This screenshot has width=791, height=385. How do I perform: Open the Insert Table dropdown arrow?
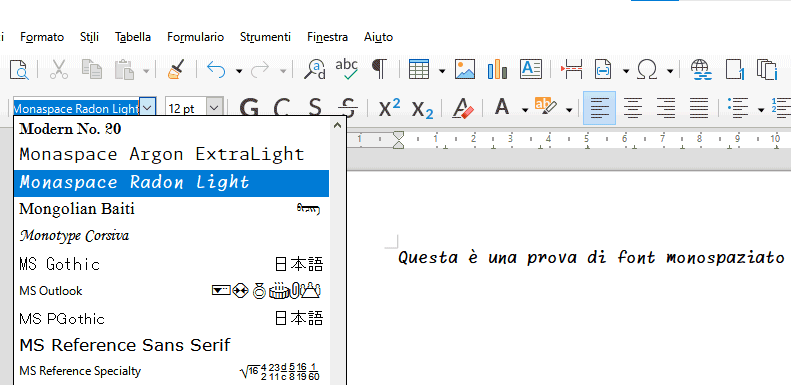tap(442, 71)
